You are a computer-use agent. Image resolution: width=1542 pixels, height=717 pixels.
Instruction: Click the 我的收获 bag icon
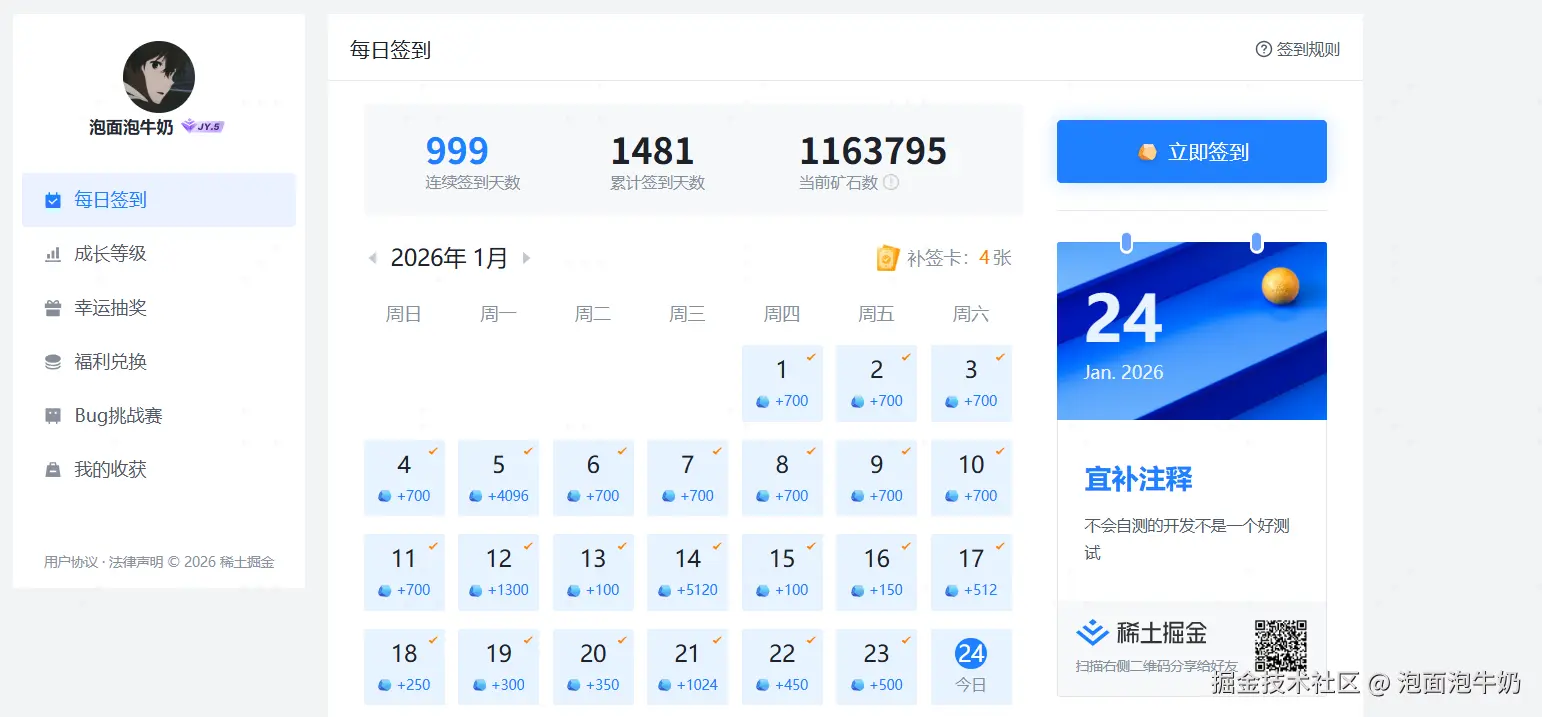click(53, 470)
